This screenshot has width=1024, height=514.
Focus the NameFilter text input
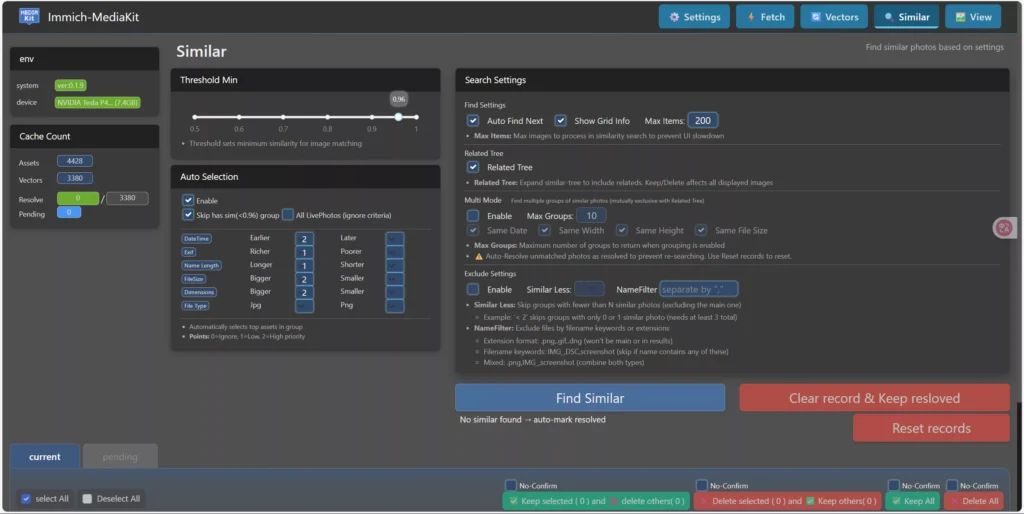(698, 289)
